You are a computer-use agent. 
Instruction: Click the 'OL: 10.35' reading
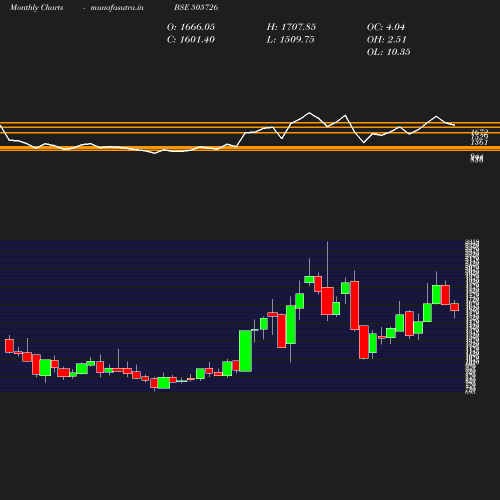coord(389,52)
